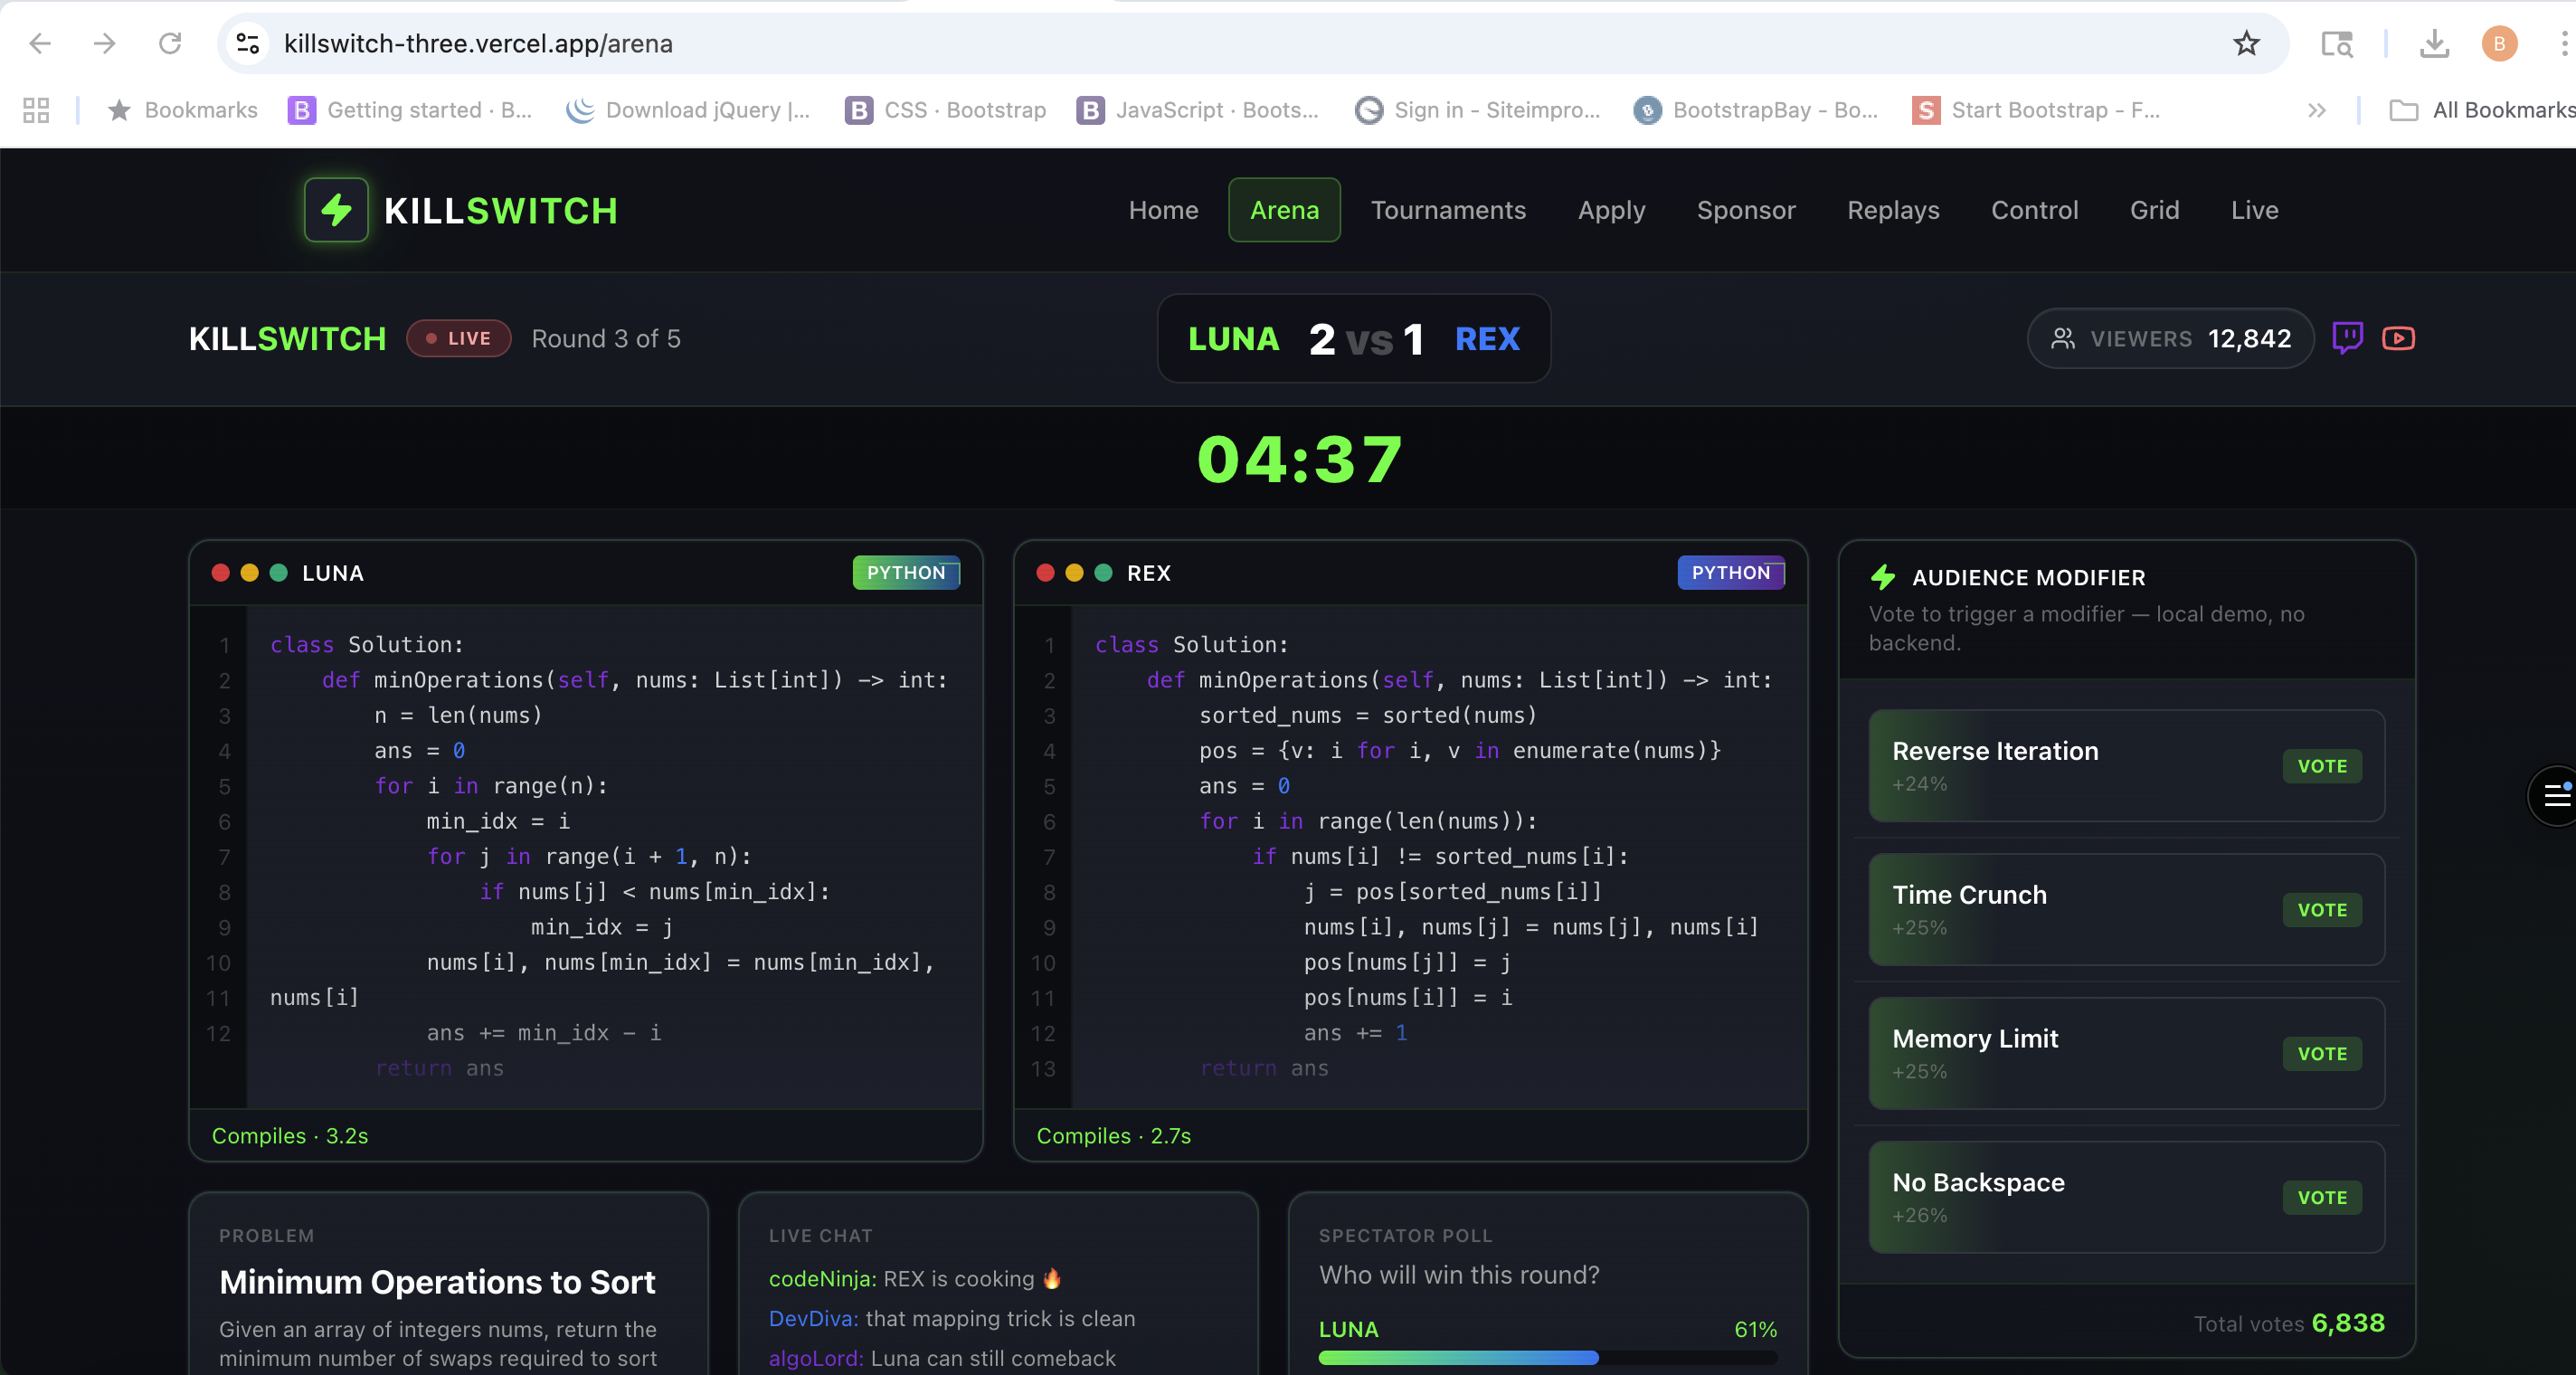Open the Getting started Bootstrap bookmark
2576x1375 pixels.
[x=410, y=110]
